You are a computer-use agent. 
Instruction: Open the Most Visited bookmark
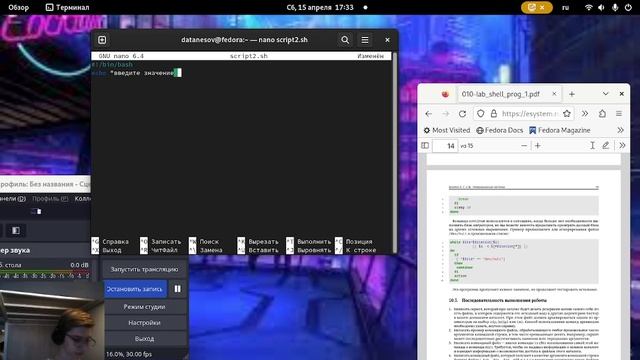coord(447,130)
